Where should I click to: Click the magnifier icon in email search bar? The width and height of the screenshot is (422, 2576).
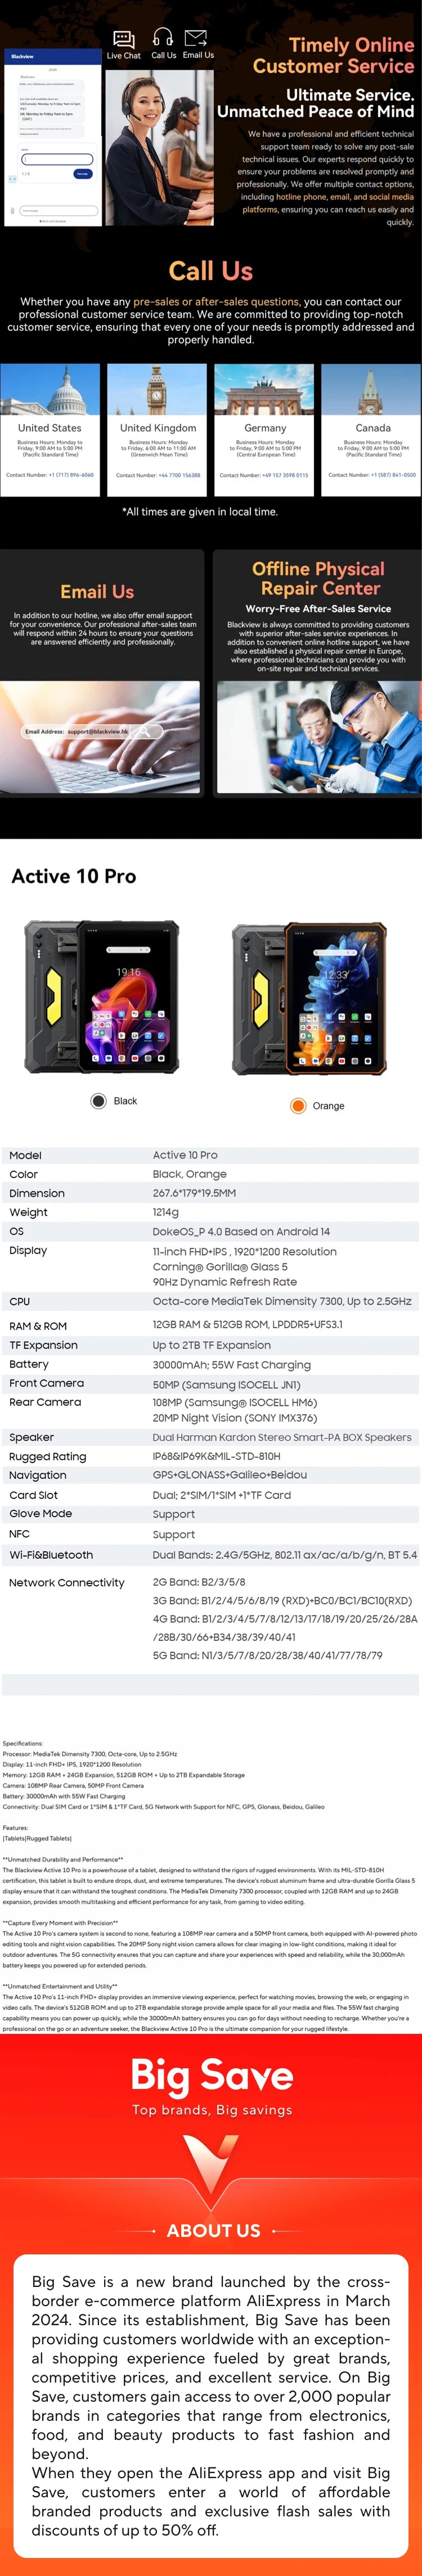[146, 731]
